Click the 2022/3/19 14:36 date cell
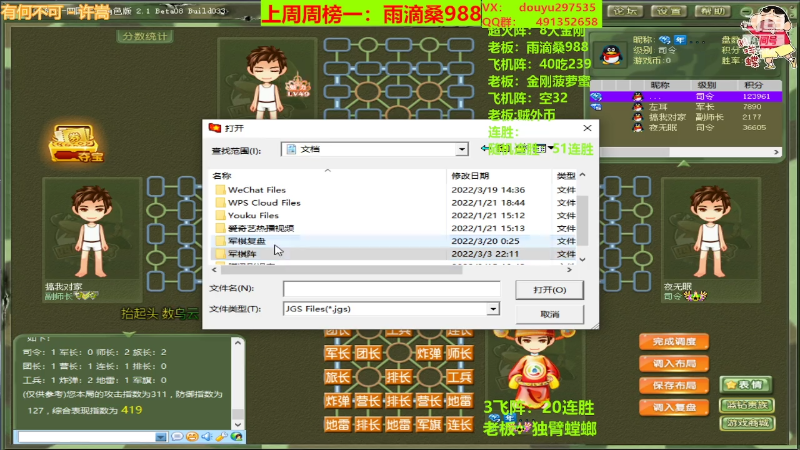Viewport: 800px width, 450px height. [488, 190]
